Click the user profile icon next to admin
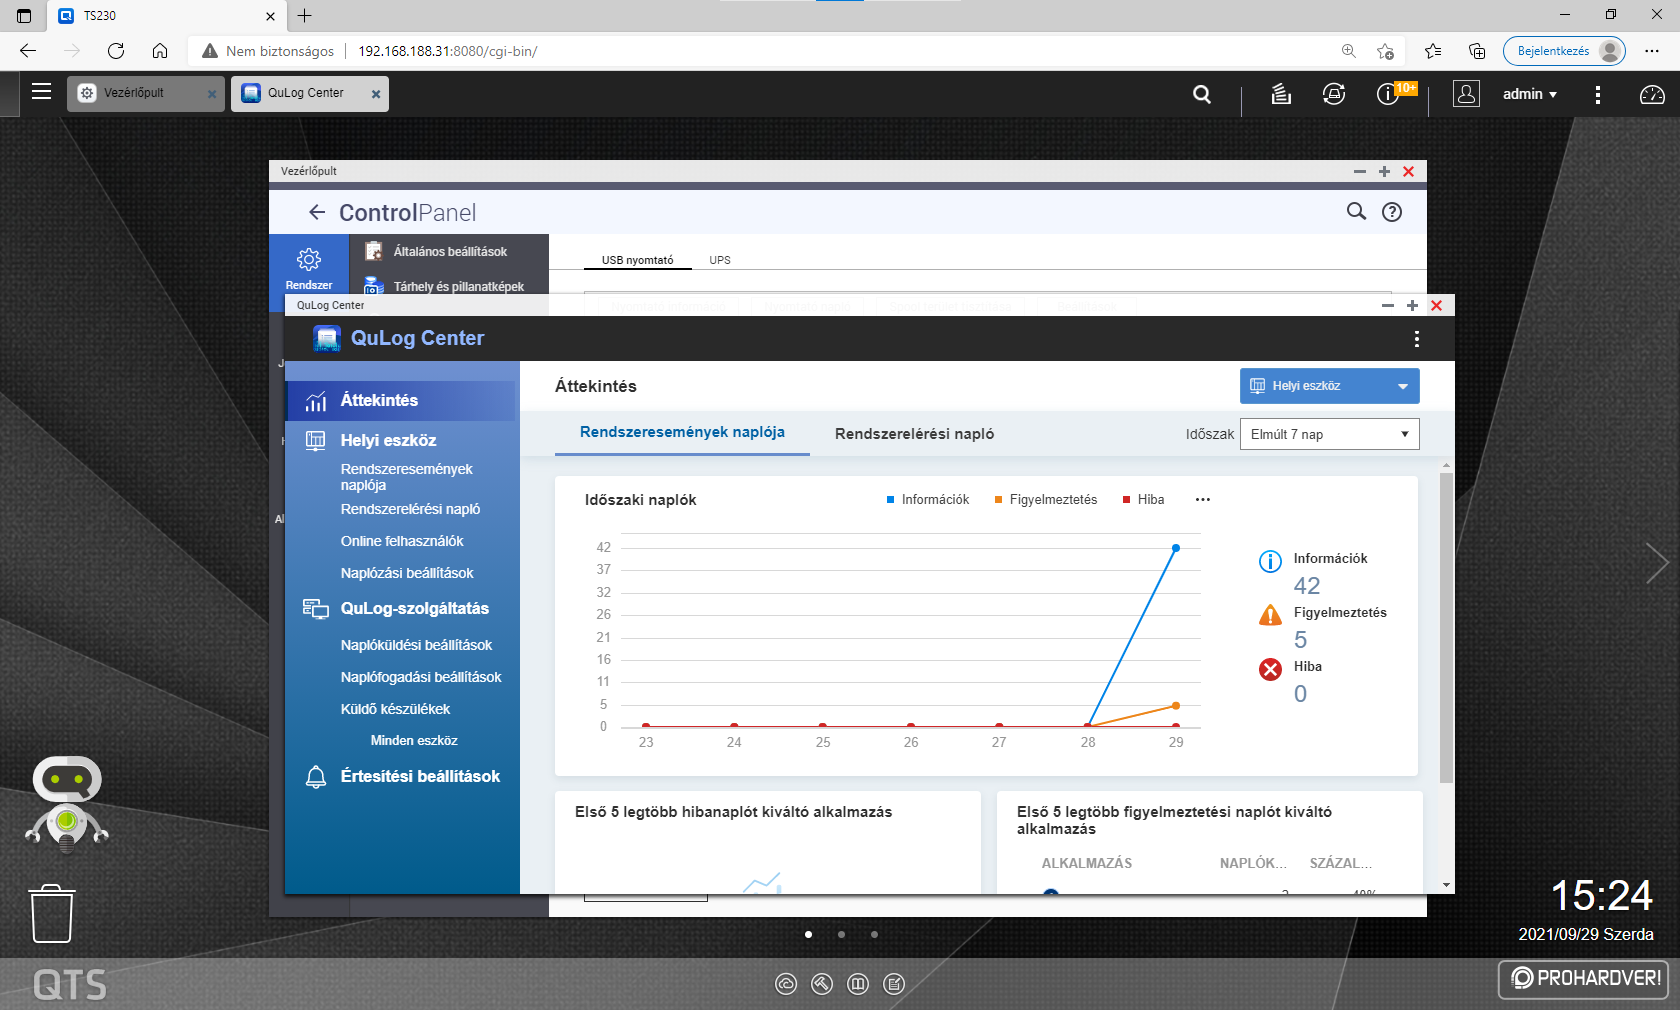 1466,94
